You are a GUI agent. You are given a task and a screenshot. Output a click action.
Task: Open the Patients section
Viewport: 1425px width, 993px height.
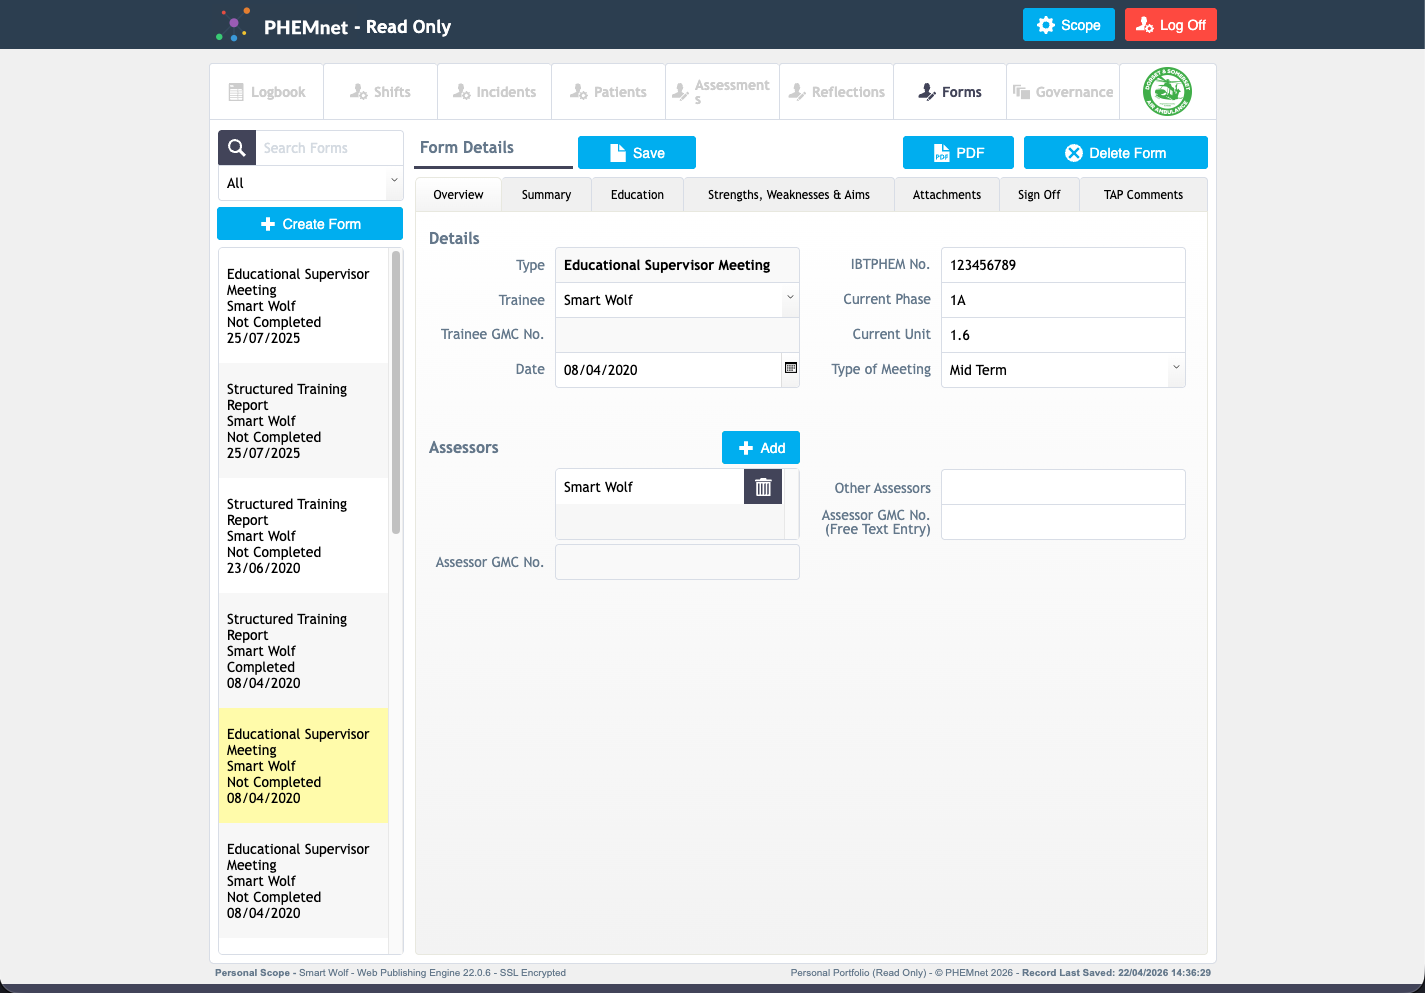pyautogui.click(x=609, y=92)
